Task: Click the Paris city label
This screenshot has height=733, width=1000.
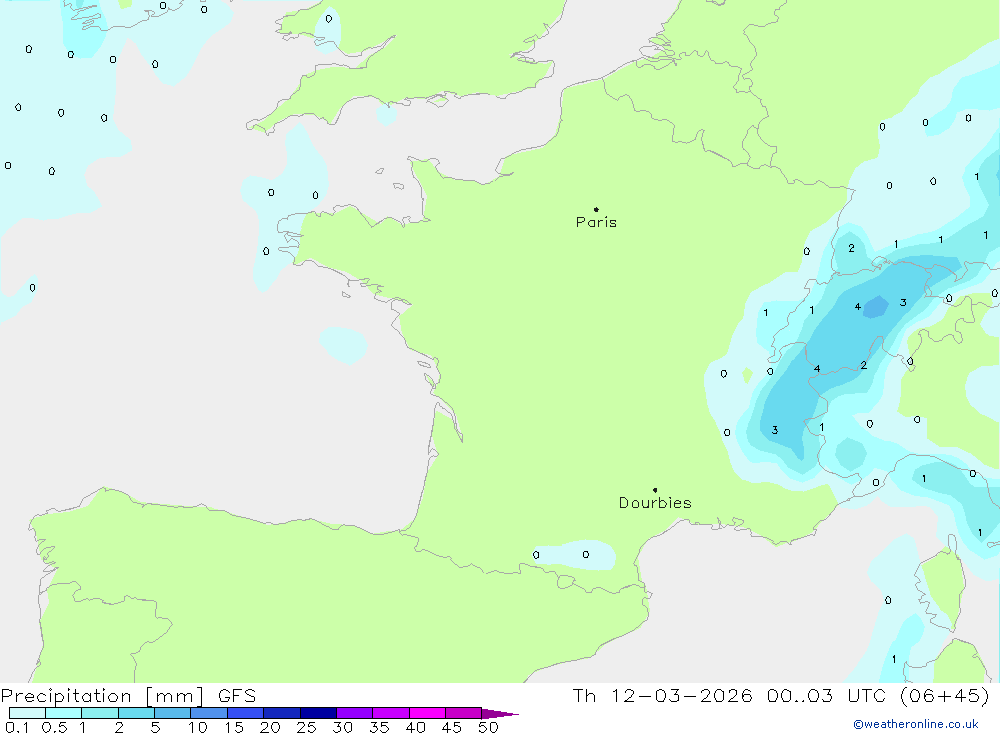Action: click(x=596, y=222)
